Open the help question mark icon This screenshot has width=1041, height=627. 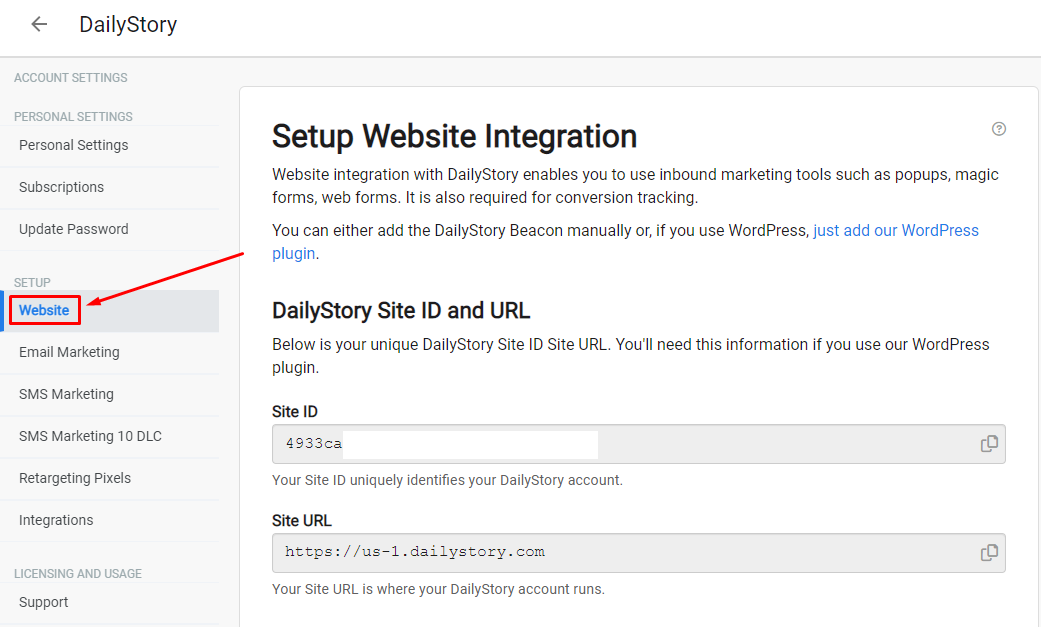[x=999, y=129]
